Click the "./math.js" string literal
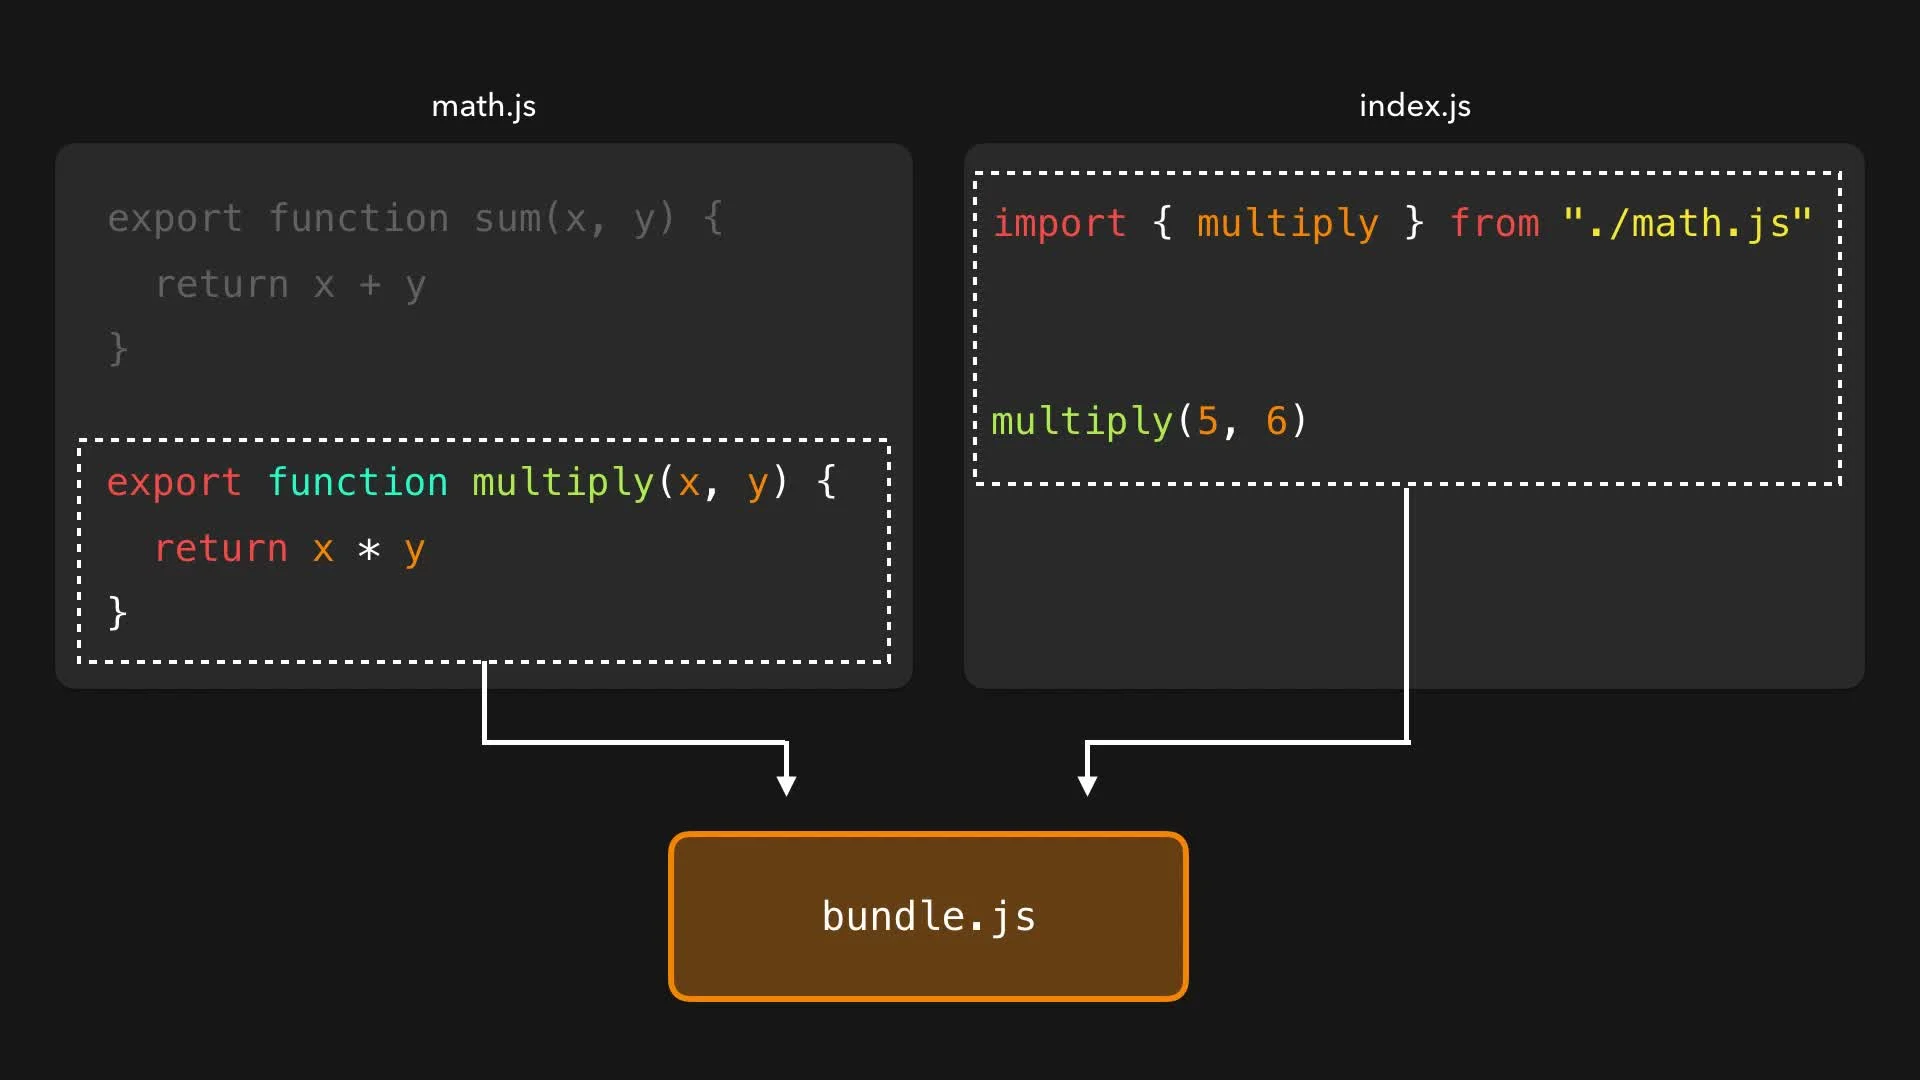The image size is (1920, 1080). click(x=1687, y=223)
